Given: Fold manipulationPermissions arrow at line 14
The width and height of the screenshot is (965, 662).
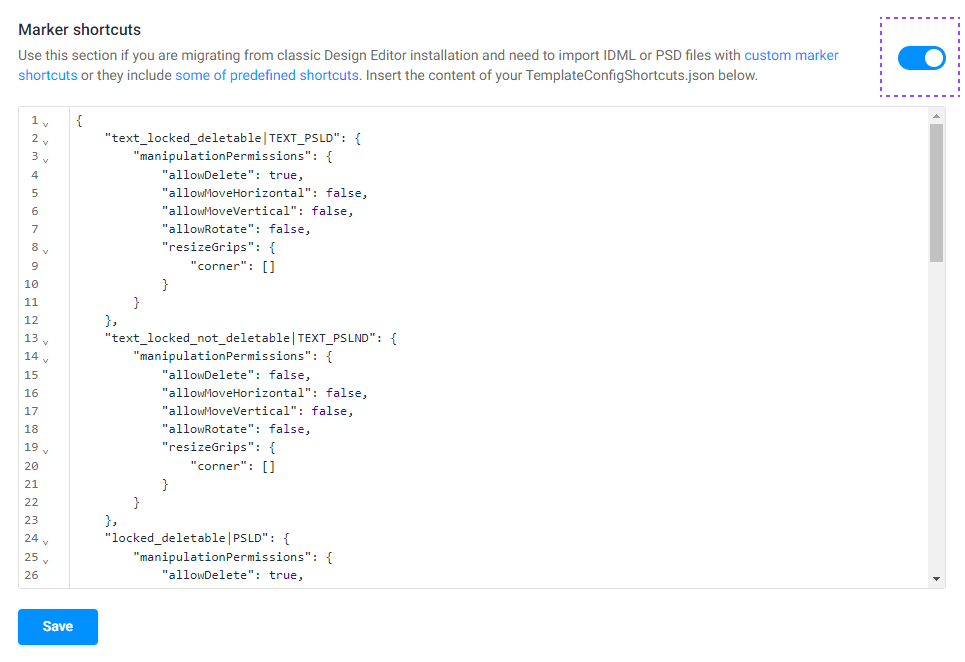Looking at the screenshot, I should 46,359.
